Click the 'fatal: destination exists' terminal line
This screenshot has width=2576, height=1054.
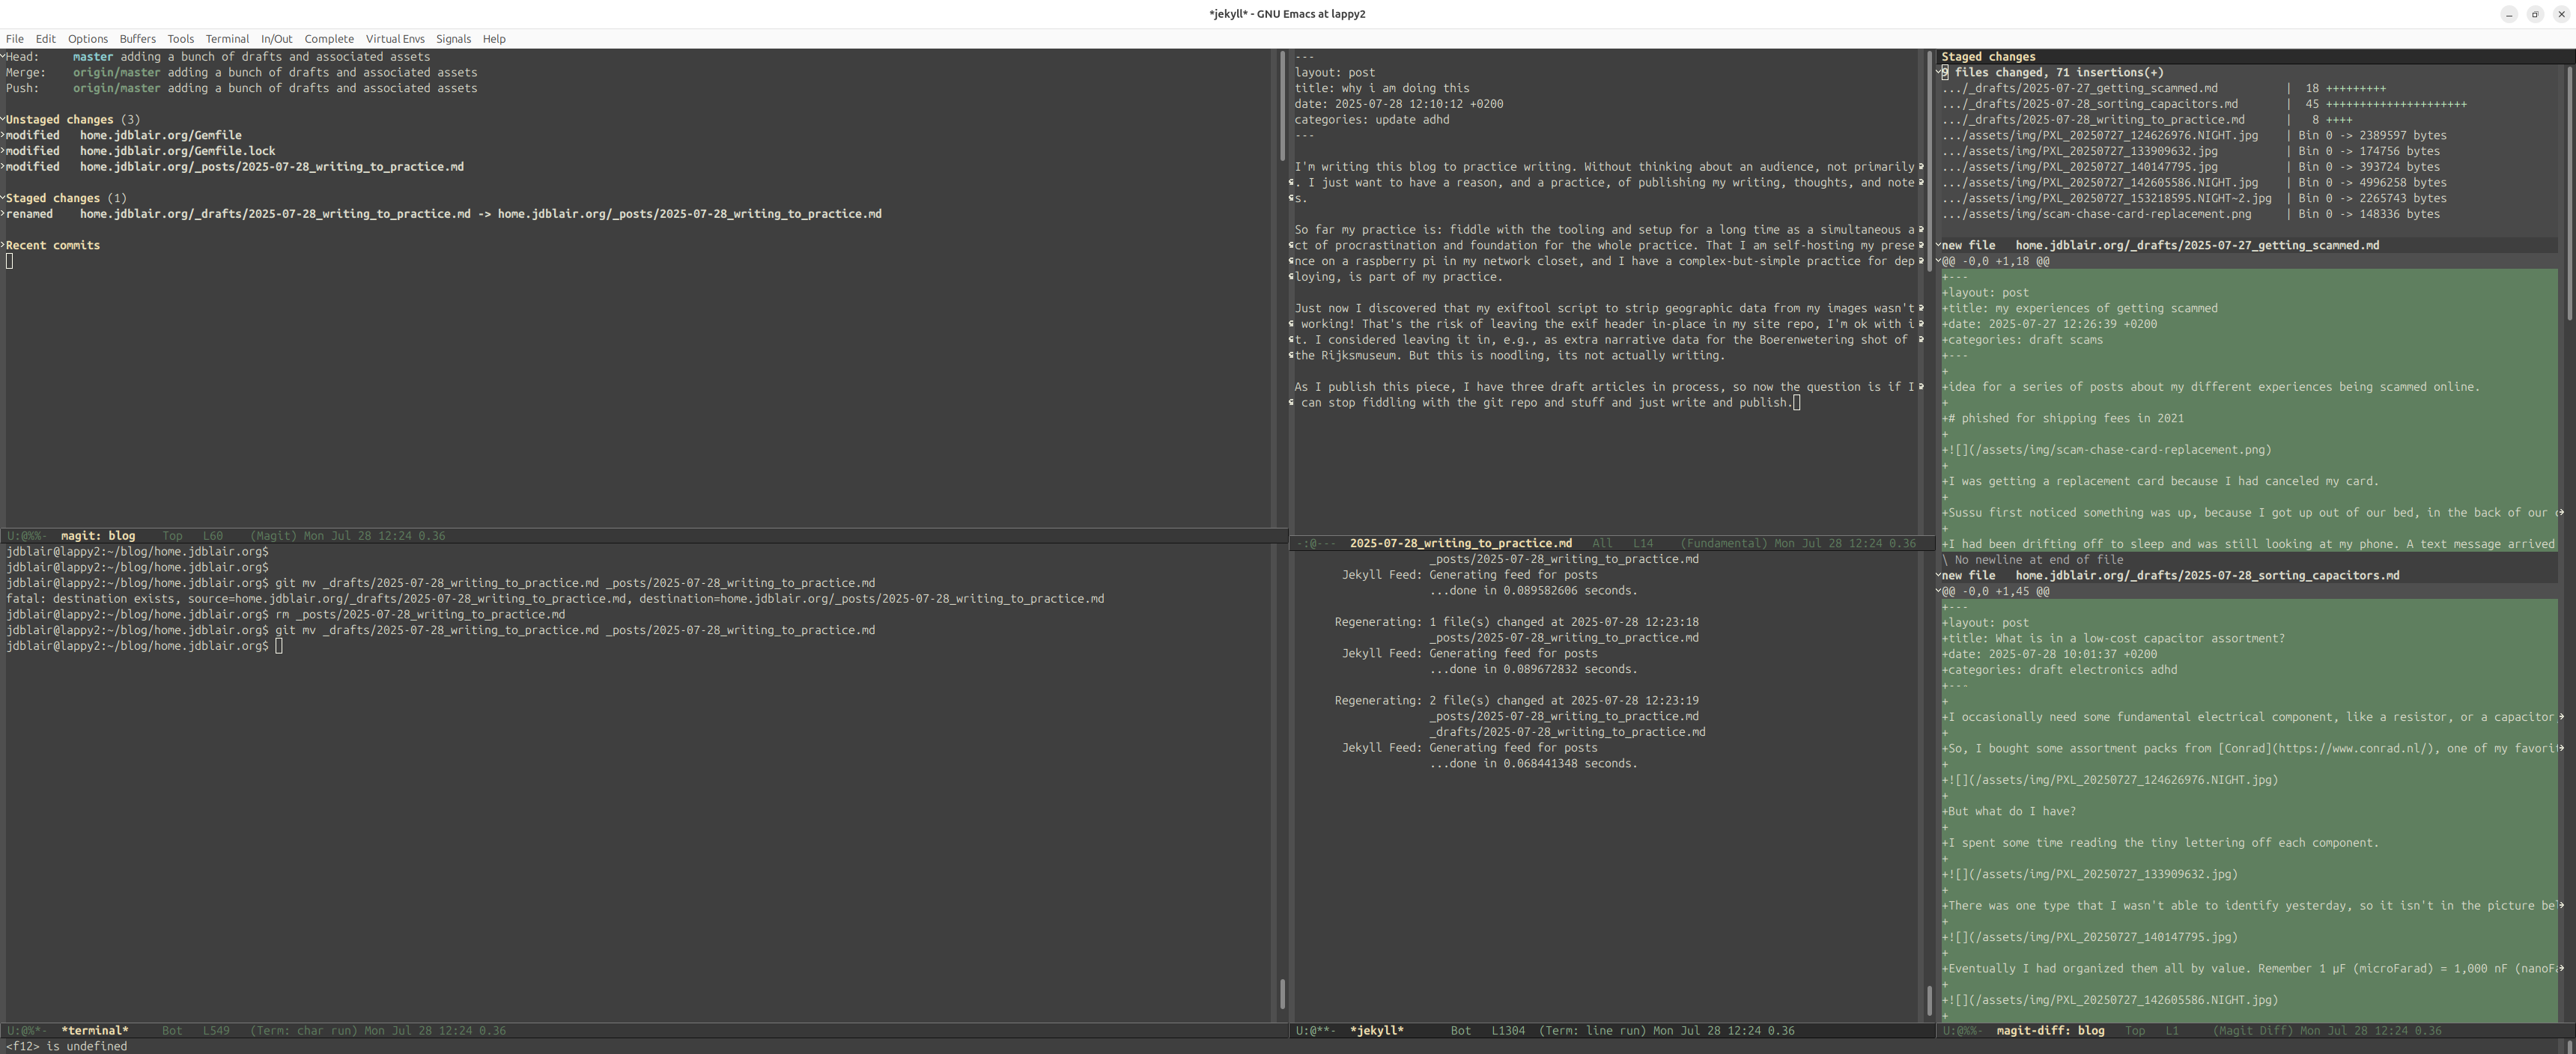555,599
